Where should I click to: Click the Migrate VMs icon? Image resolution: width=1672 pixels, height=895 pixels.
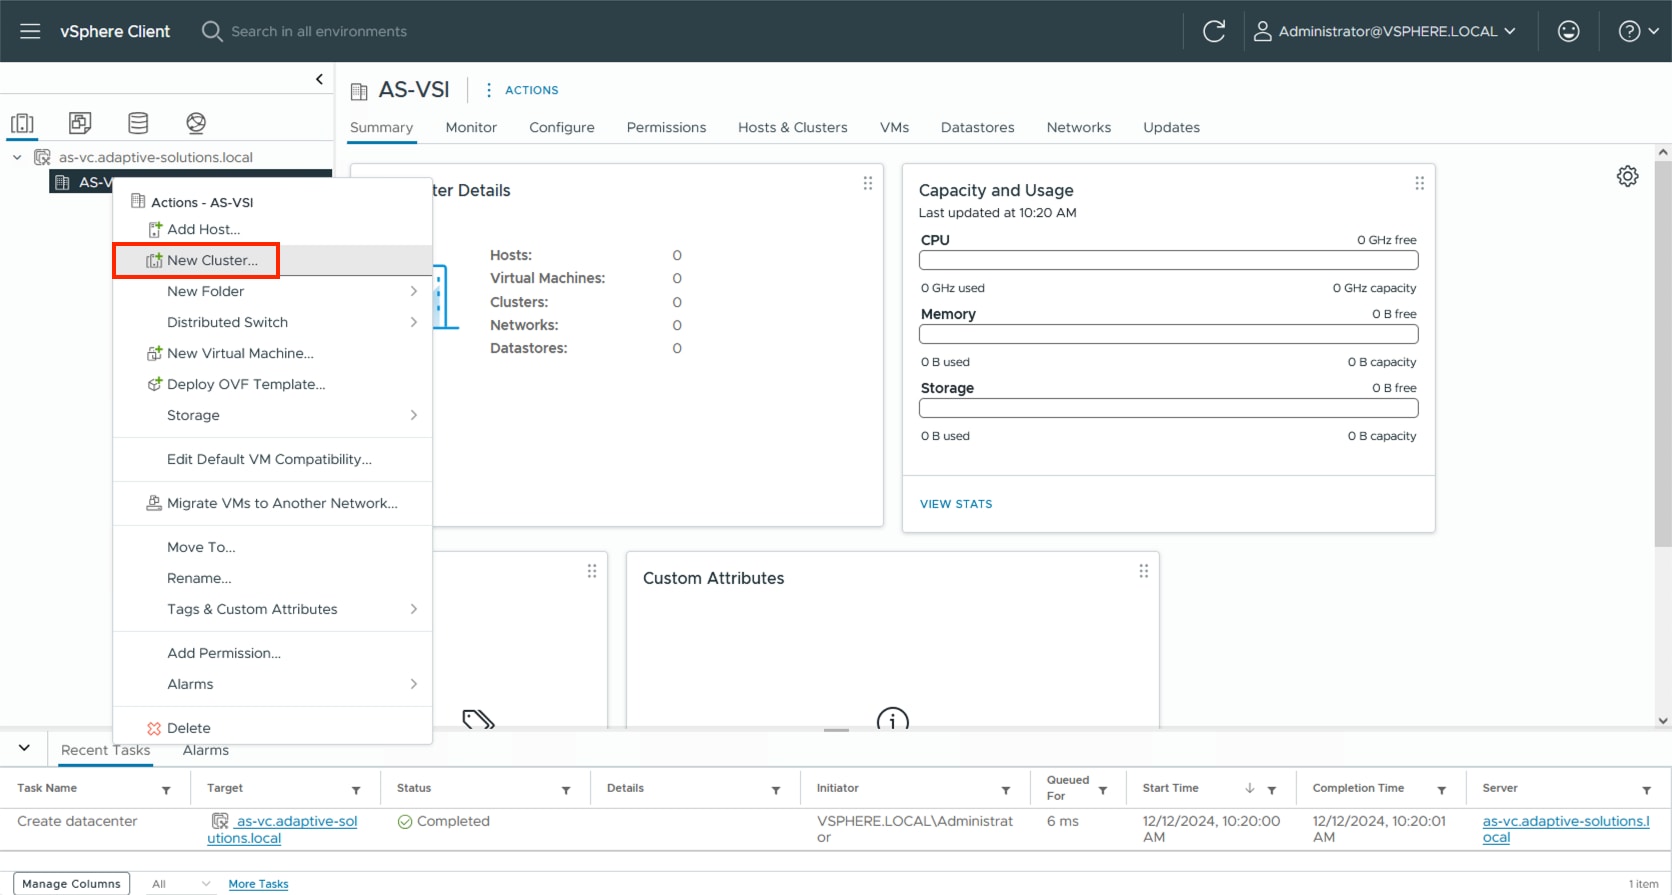pos(154,503)
